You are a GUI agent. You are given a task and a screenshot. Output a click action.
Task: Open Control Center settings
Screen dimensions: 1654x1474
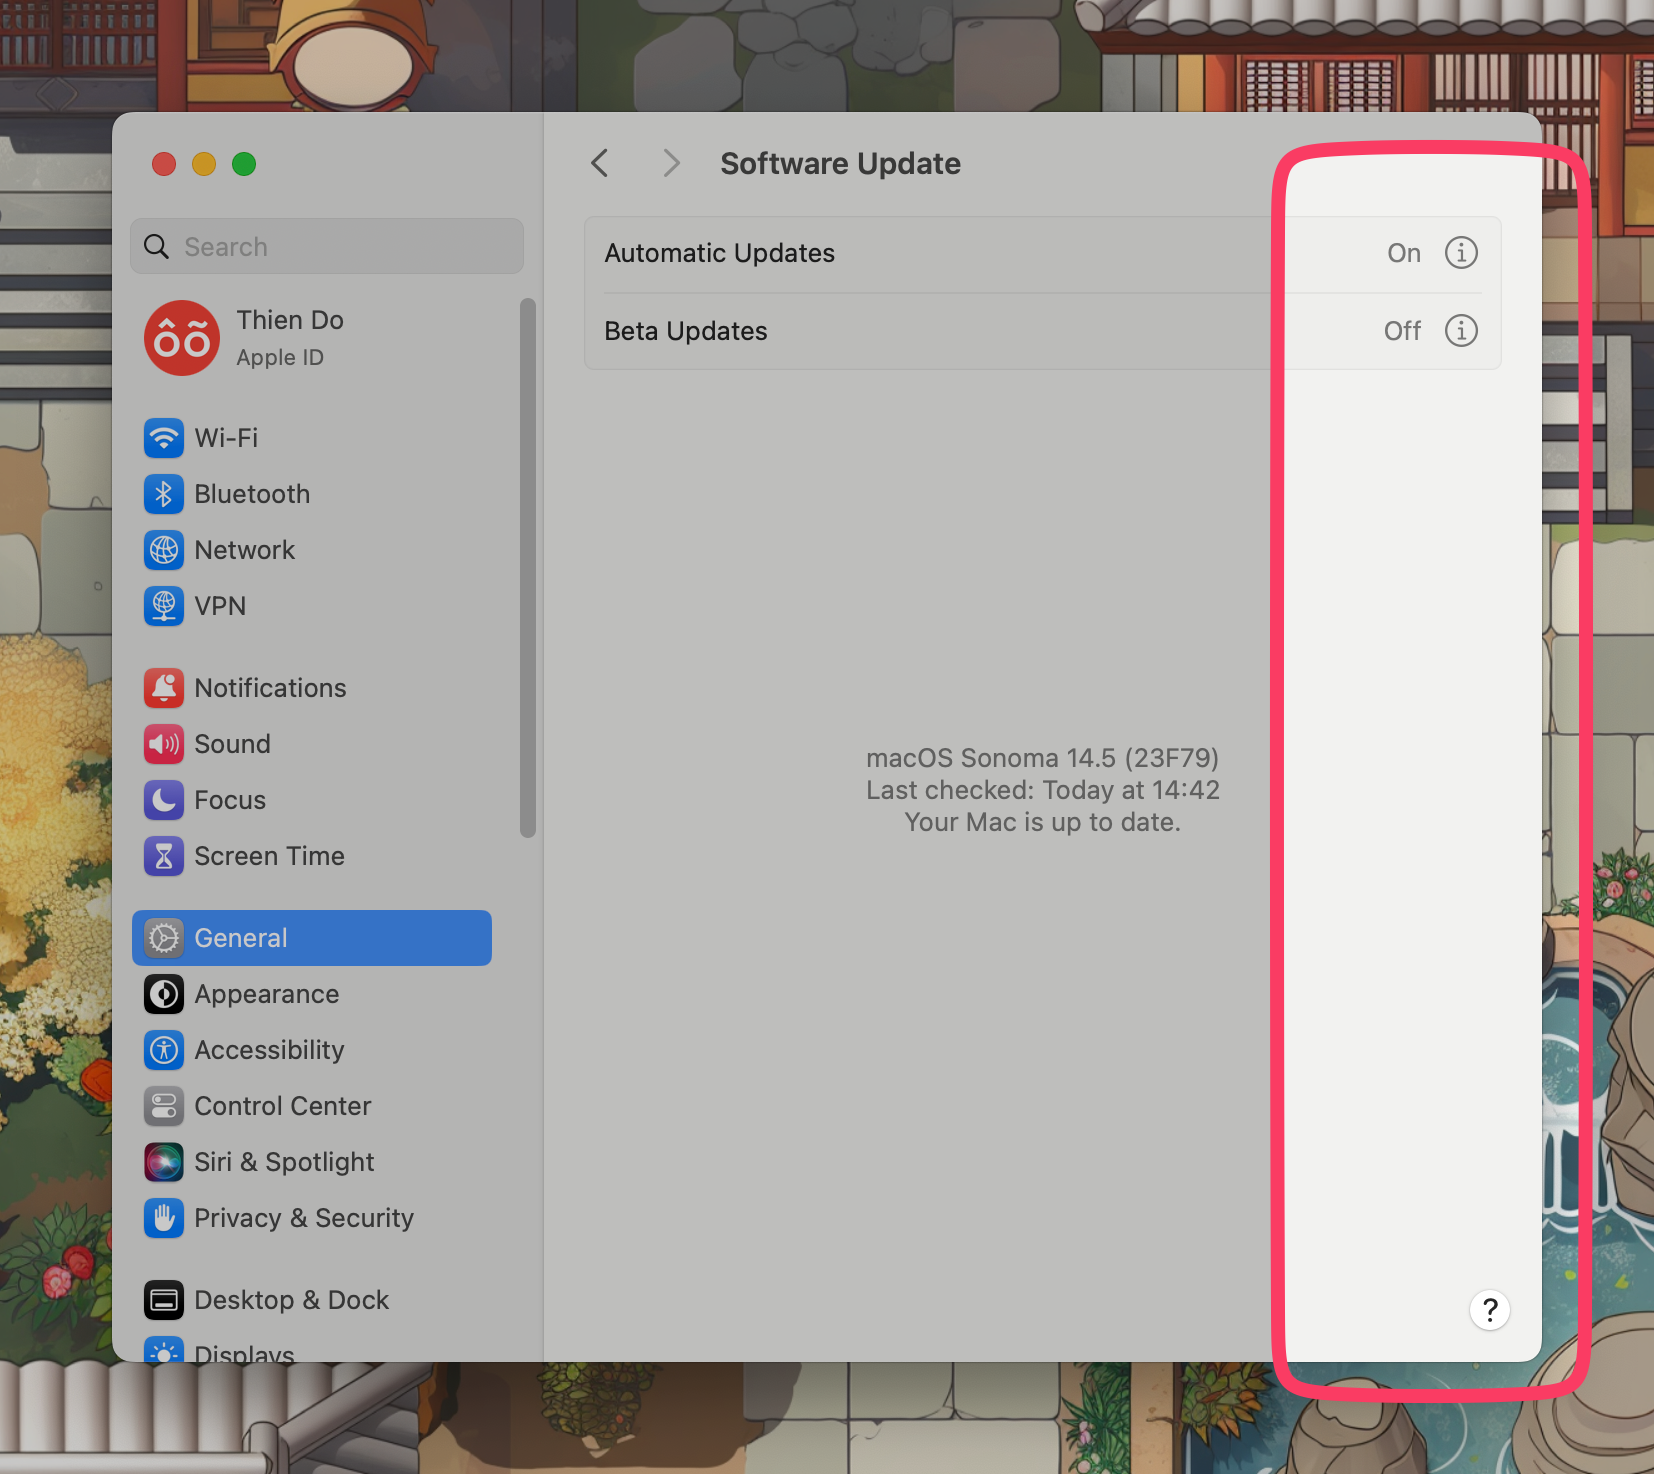coord(312,1106)
